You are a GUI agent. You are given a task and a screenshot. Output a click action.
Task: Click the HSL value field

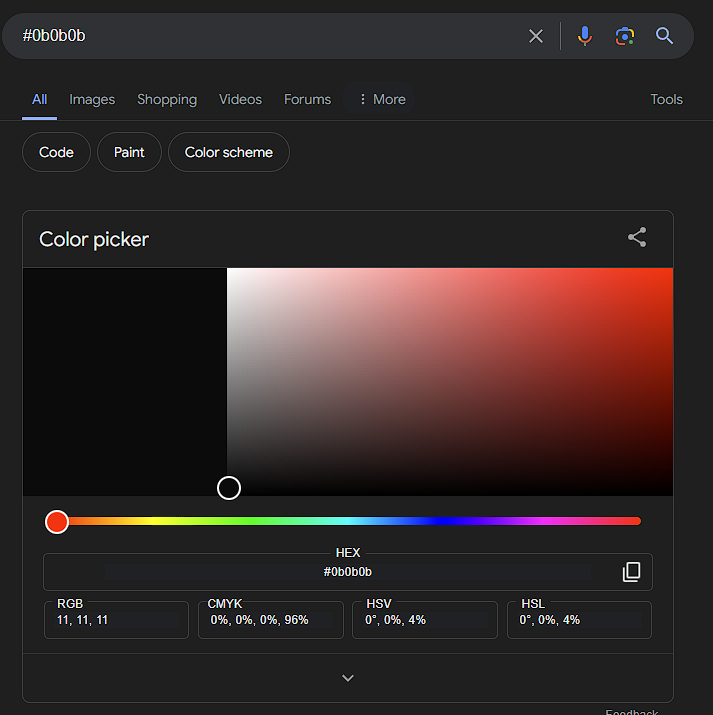[x=579, y=620]
